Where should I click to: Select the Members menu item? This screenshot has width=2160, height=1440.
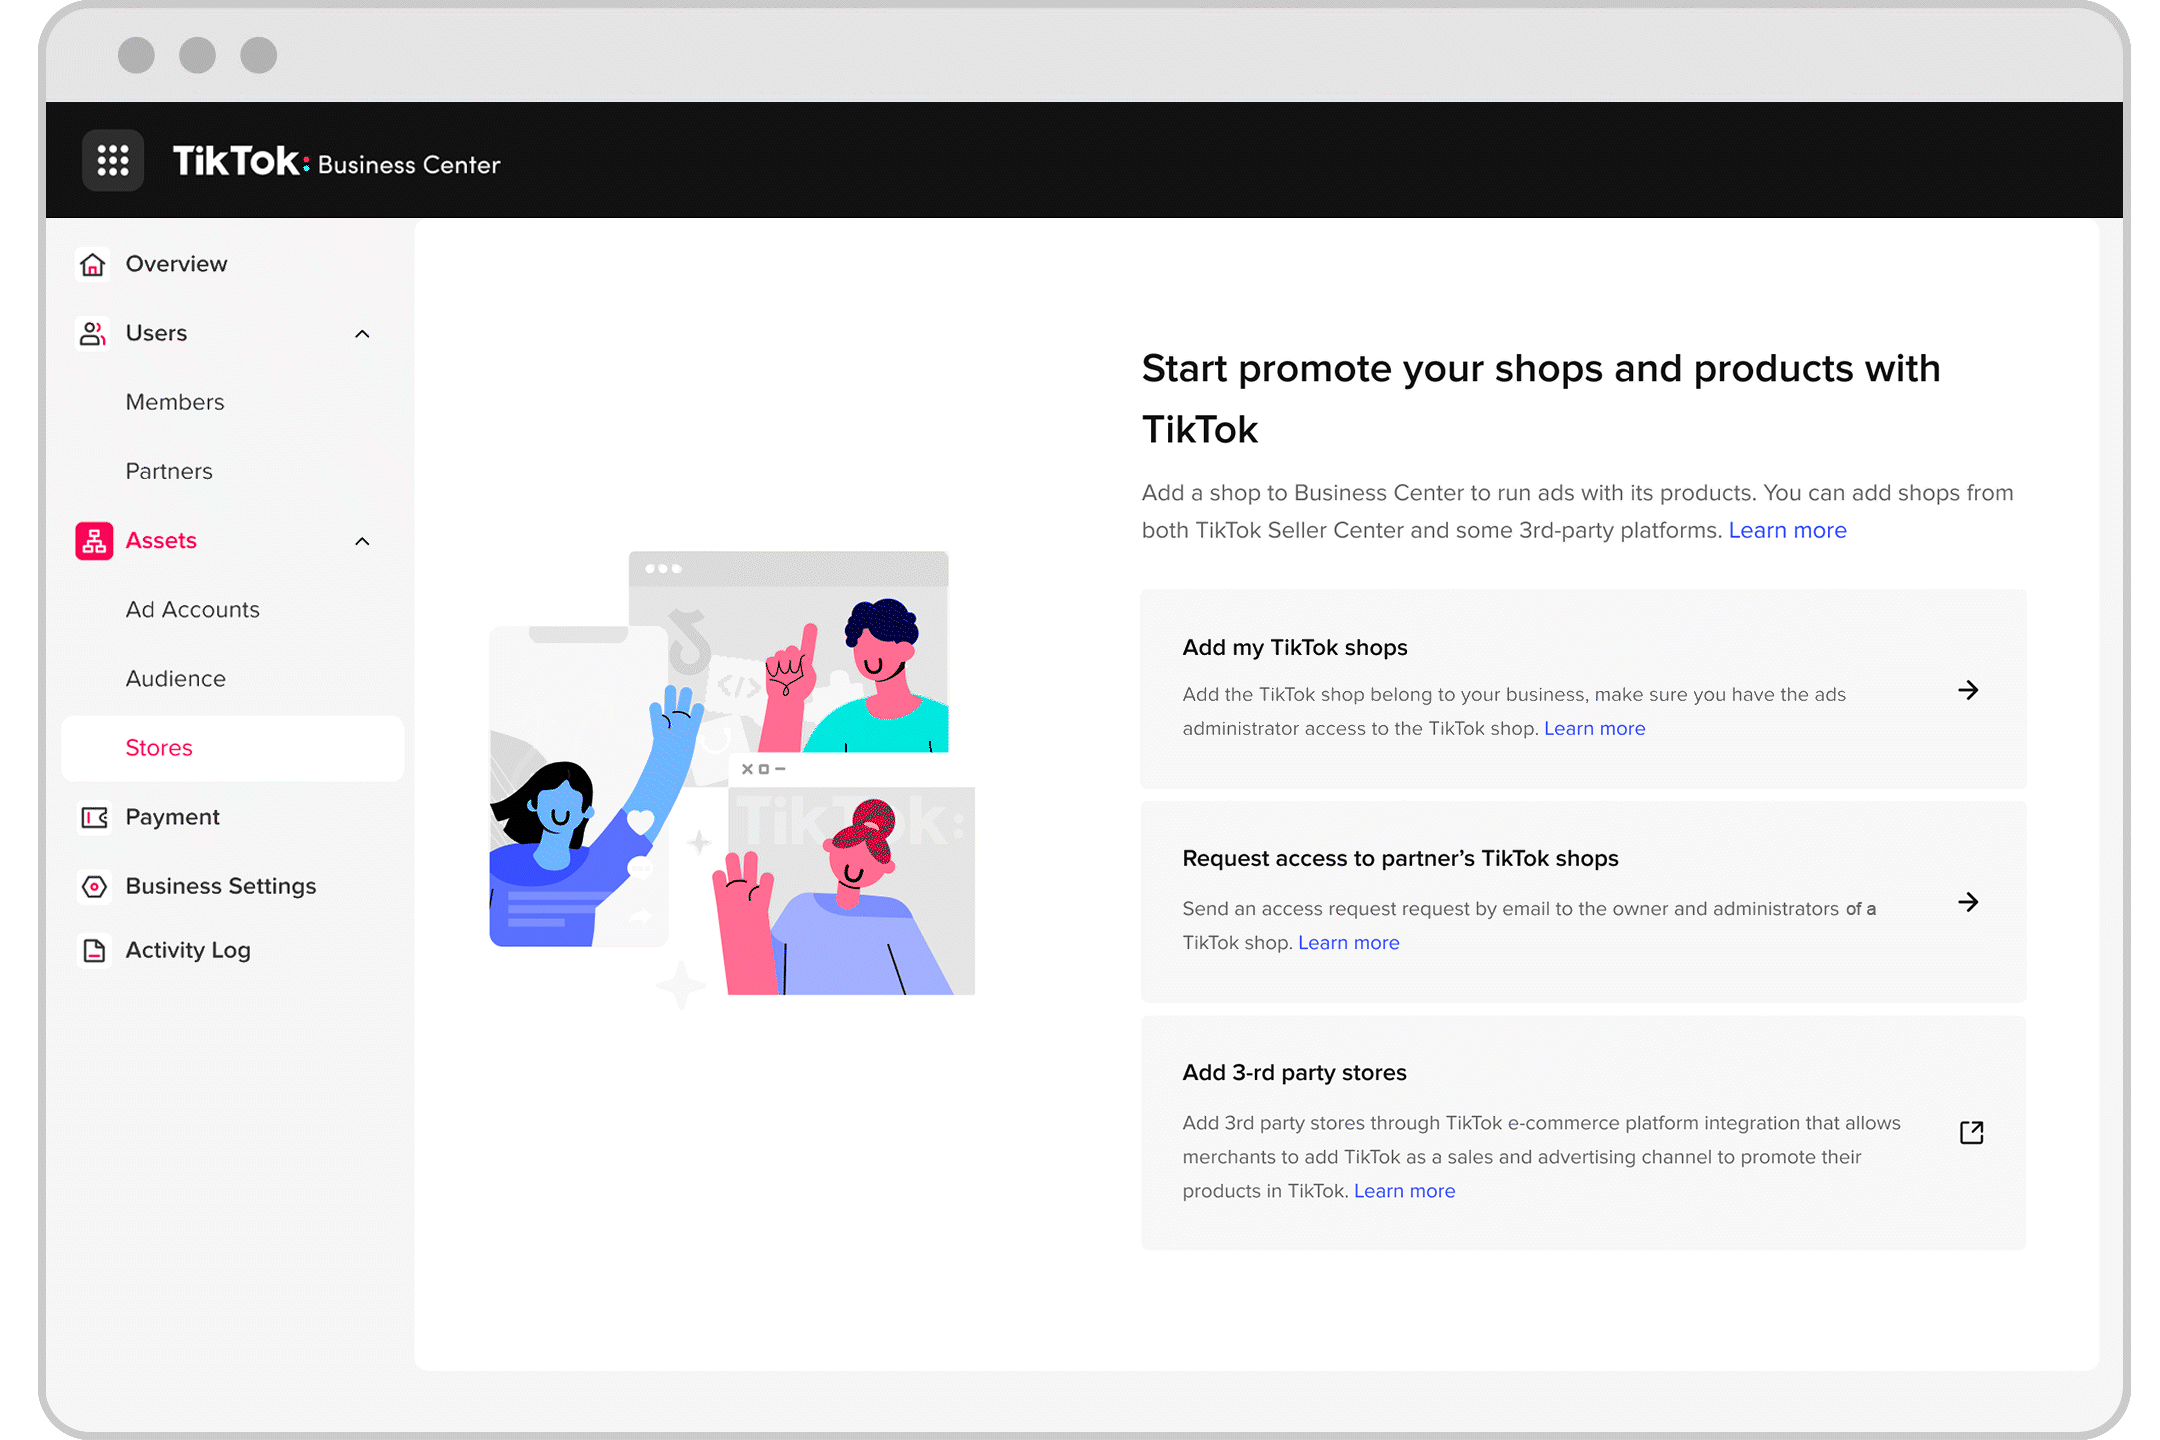click(x=174, y=402)
